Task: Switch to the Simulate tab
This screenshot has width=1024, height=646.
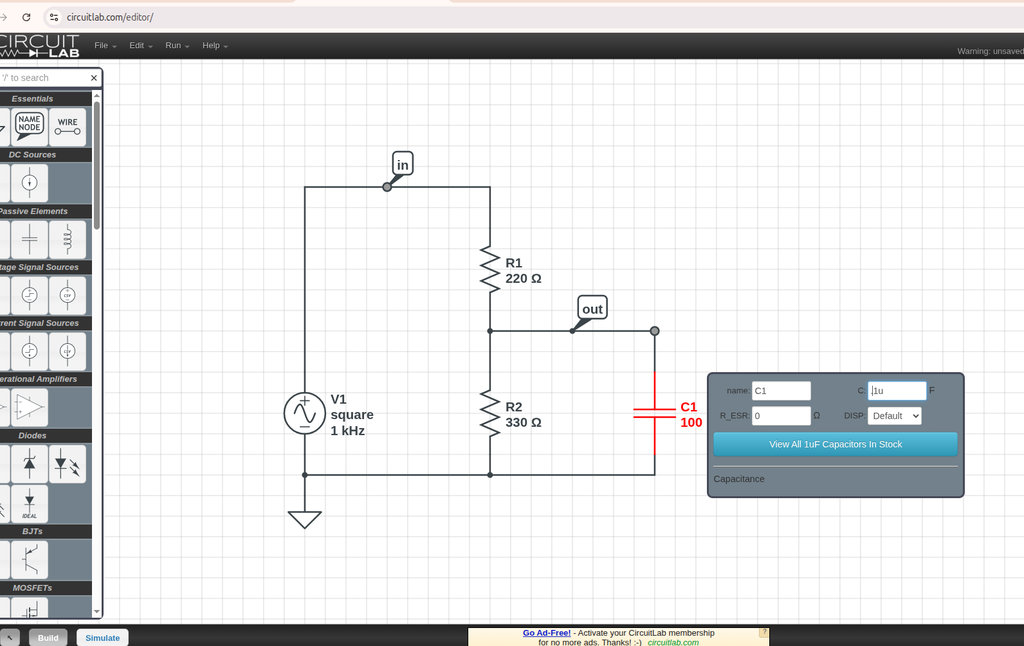Action: point(103,638)
